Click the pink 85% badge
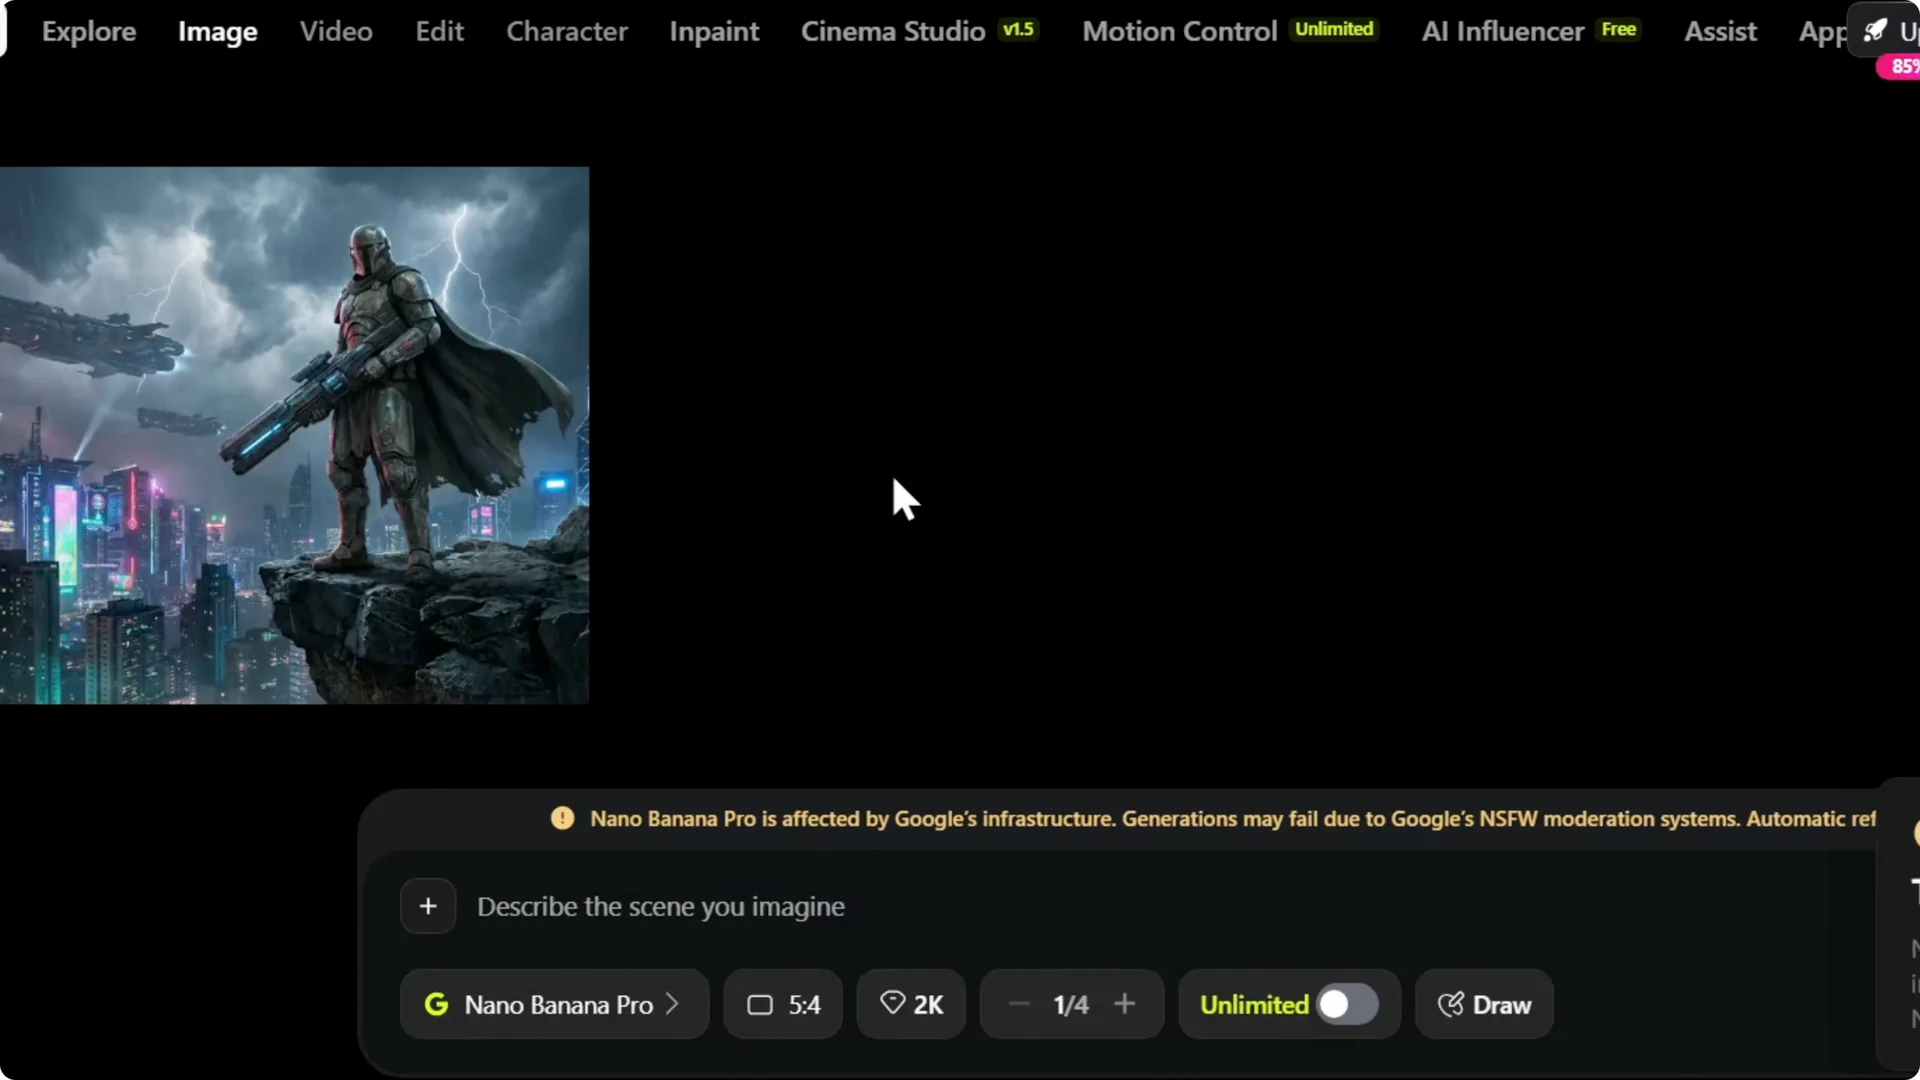Screen dimensions: 1920x1080 pos(1904,66)
